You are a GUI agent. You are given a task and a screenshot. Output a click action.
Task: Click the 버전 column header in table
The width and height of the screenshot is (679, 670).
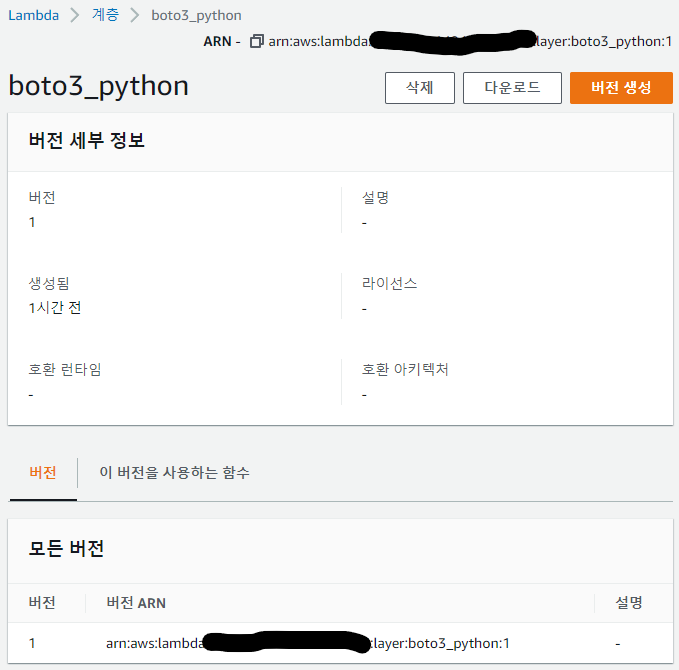point(42,603)
